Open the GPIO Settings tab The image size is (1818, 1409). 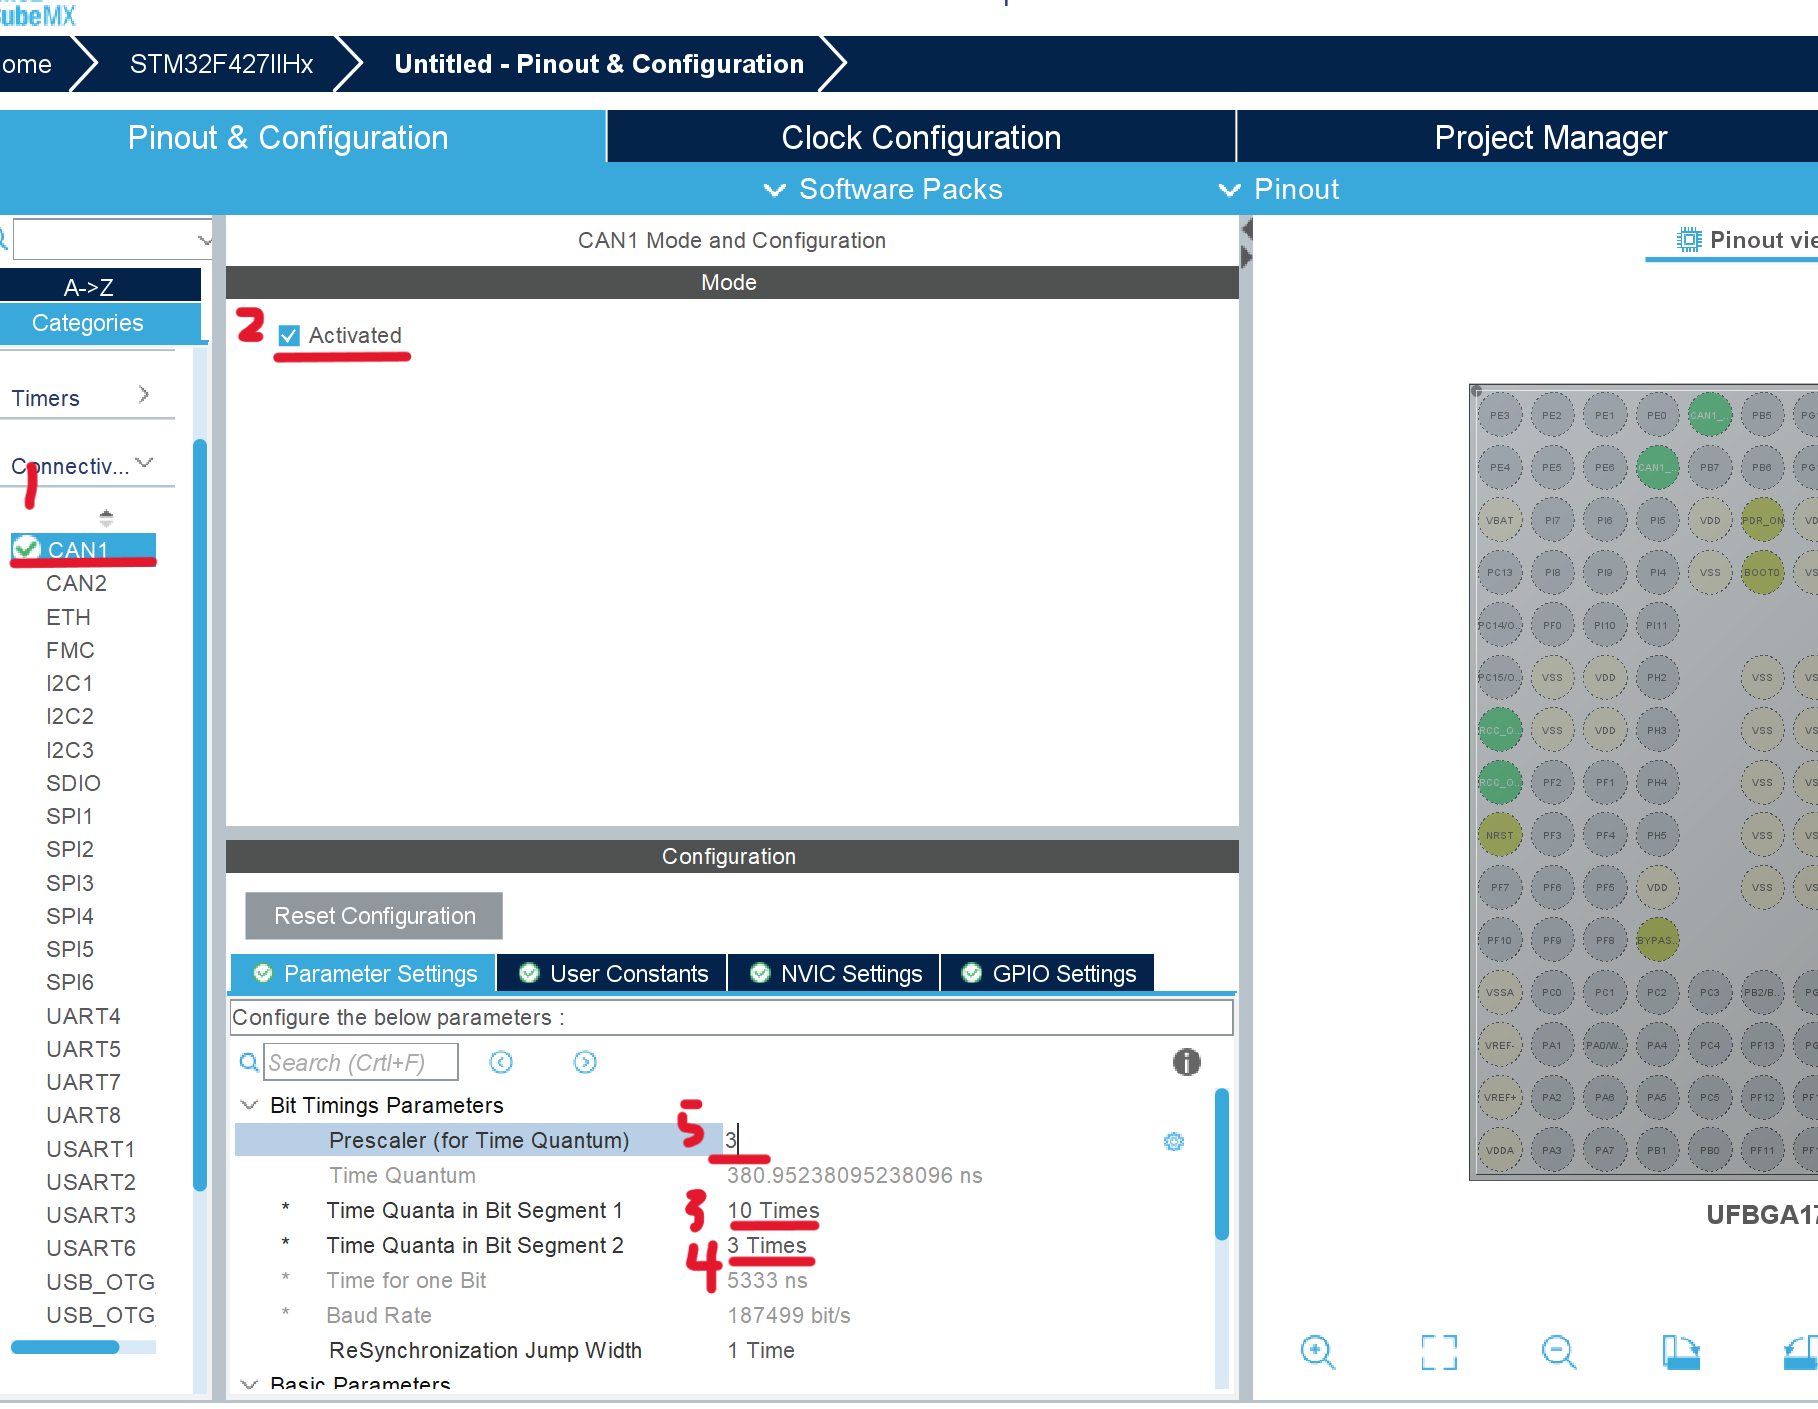point(1048,973)
